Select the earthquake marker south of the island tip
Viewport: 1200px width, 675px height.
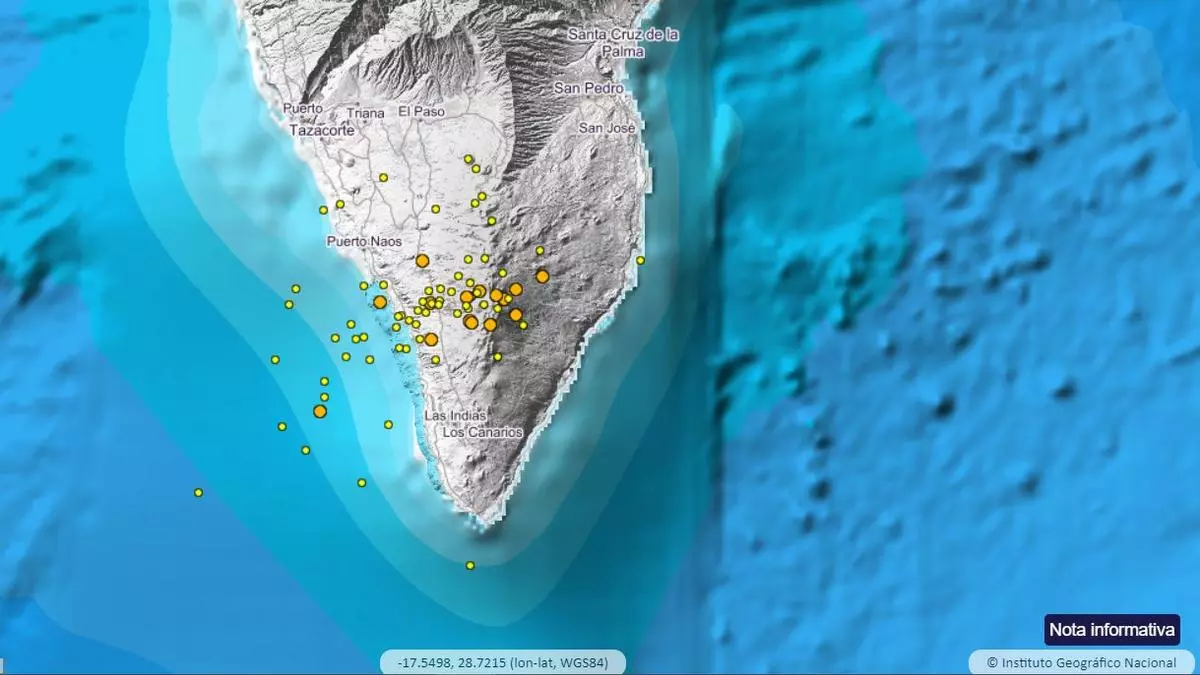(x=470, y=565)
